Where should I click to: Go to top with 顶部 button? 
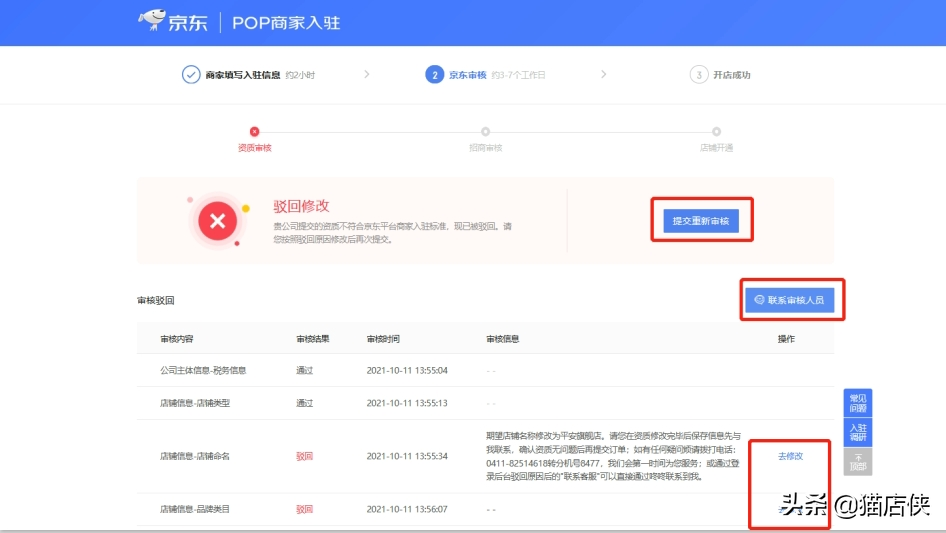click(x=857, y=461)
